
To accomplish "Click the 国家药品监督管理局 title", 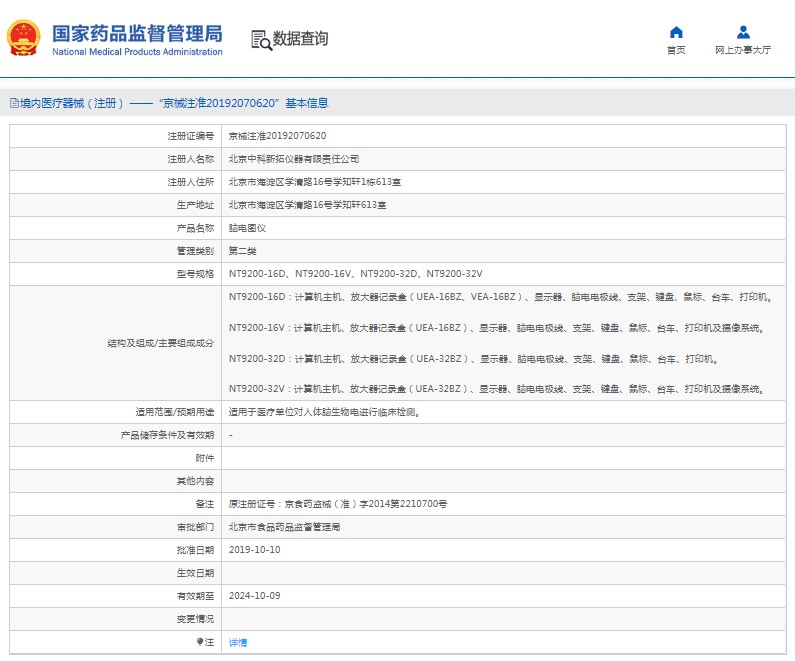I will point(137,33).
